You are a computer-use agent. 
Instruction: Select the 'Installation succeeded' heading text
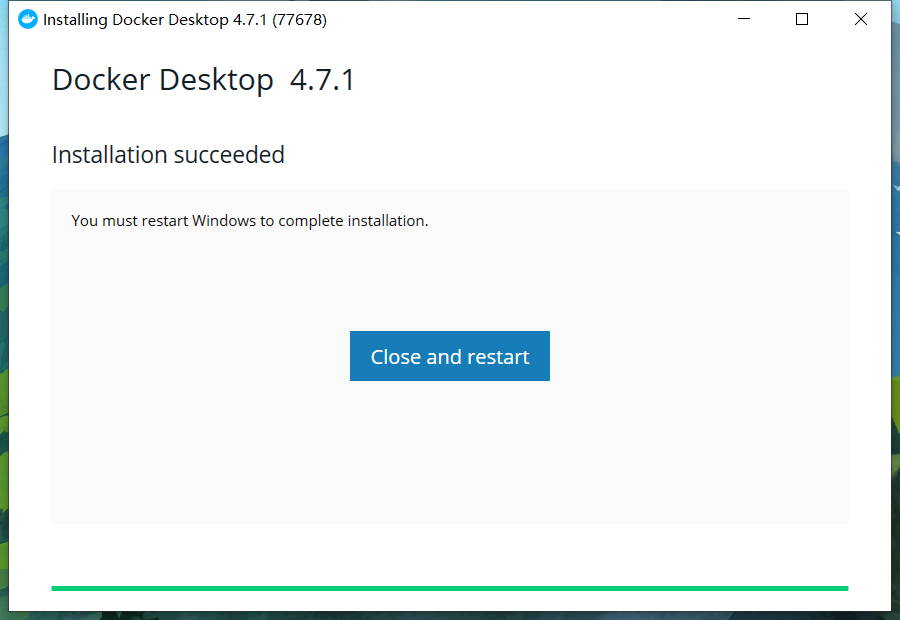tap(168, 155)
